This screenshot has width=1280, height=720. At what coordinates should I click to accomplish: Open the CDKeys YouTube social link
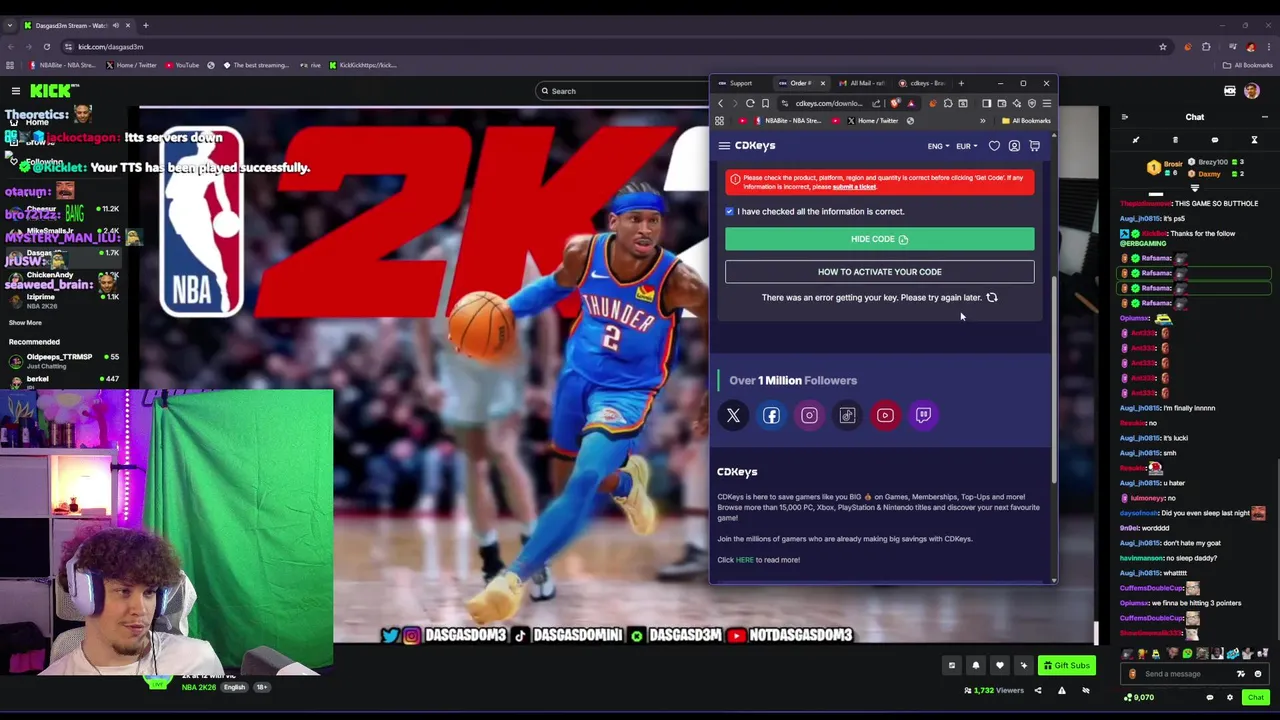(x=885, y=415)
